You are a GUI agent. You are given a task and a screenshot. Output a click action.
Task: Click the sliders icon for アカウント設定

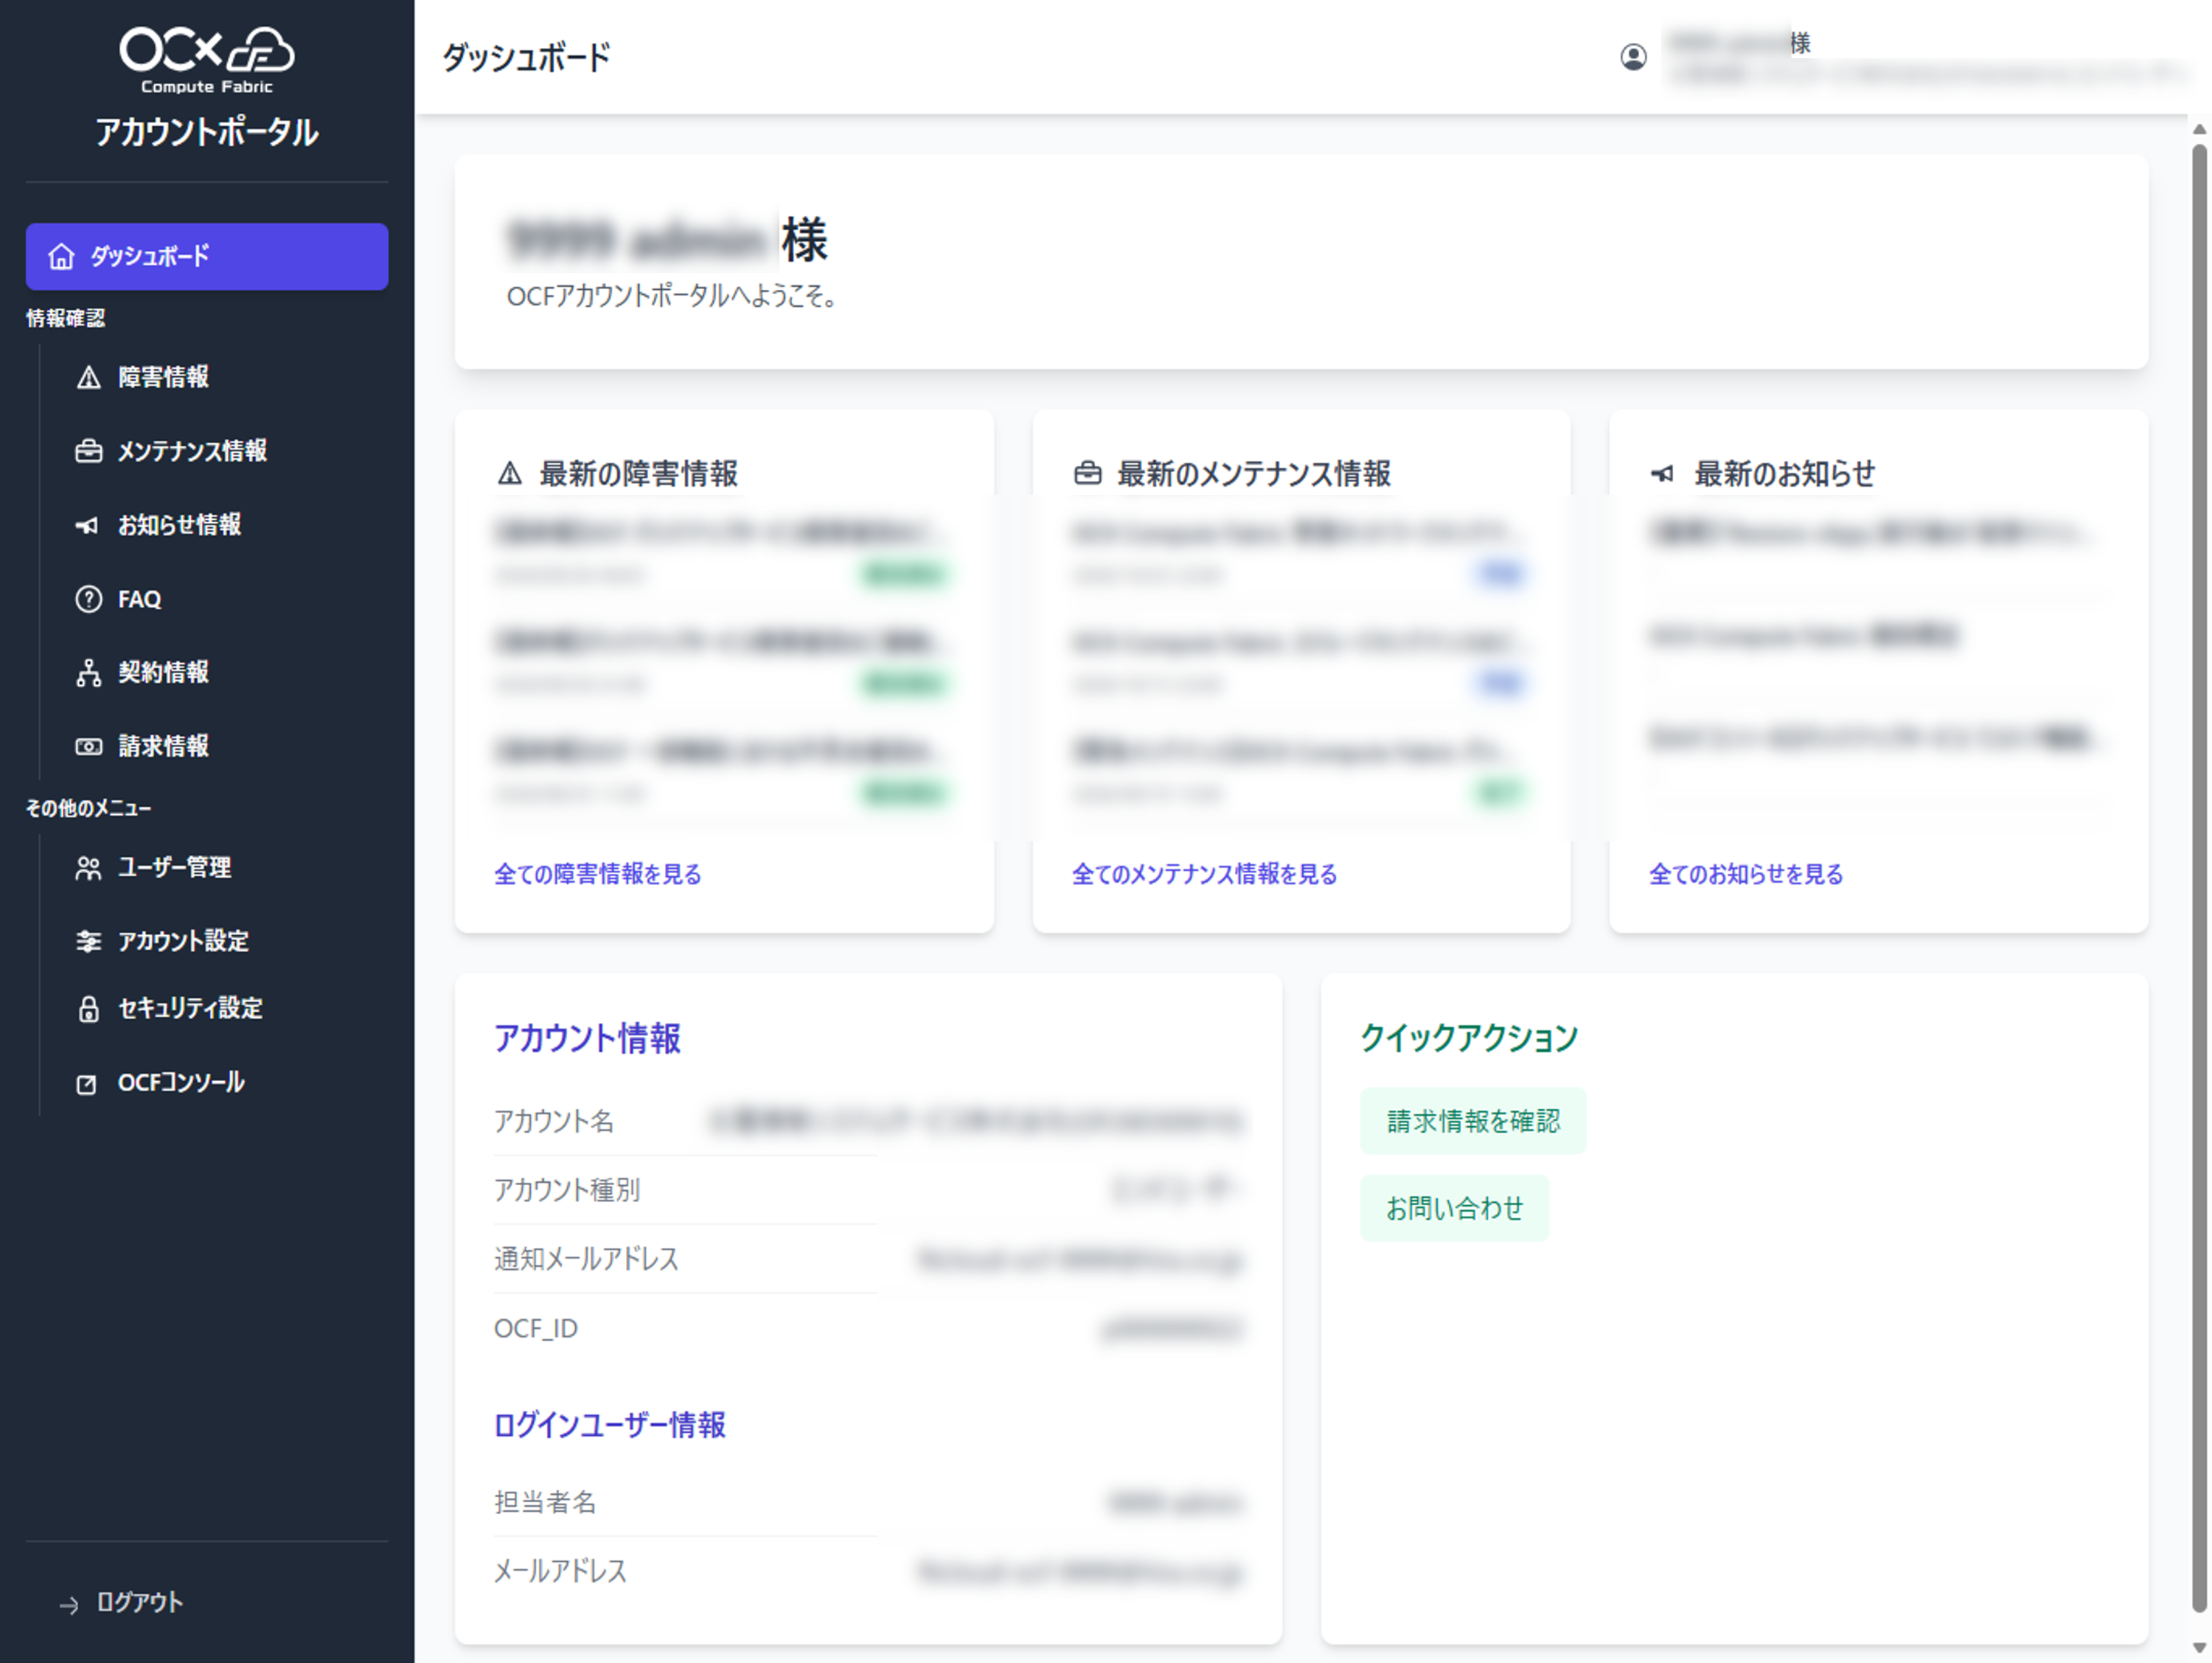click(x=89, y=941)
